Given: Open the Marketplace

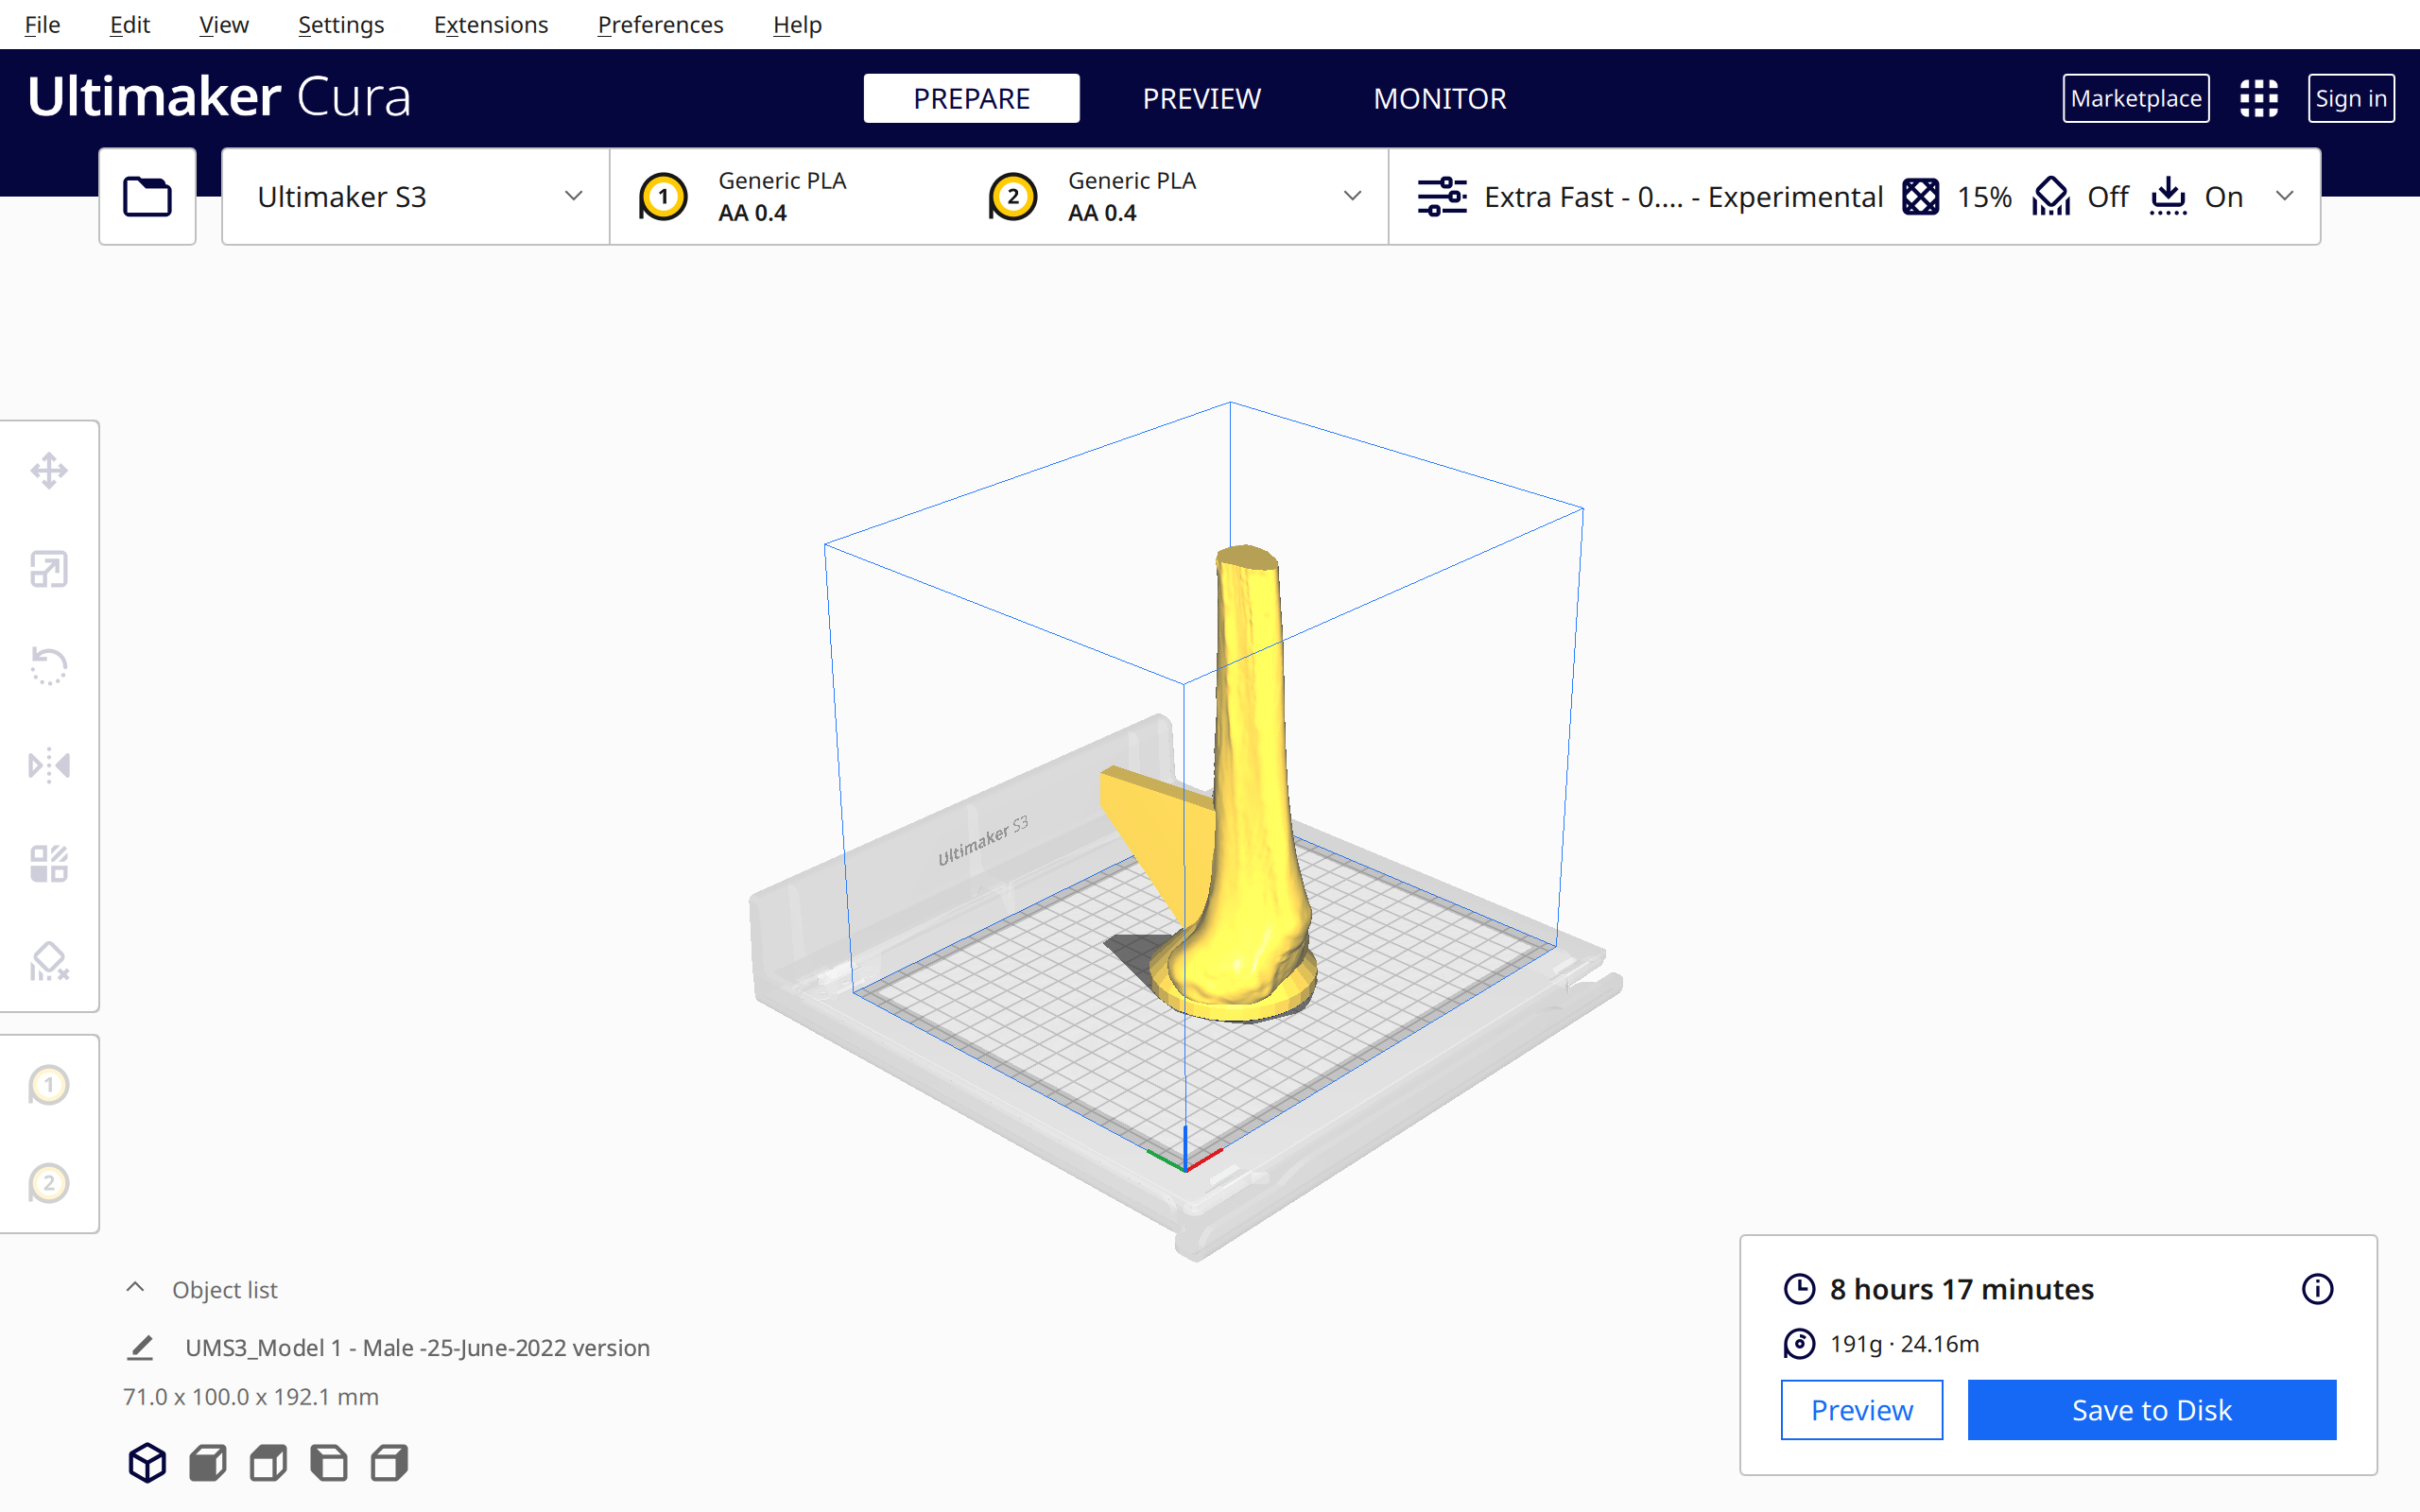Looking at the screenshot, I should pyautogui.click(x=2135, y=98).
